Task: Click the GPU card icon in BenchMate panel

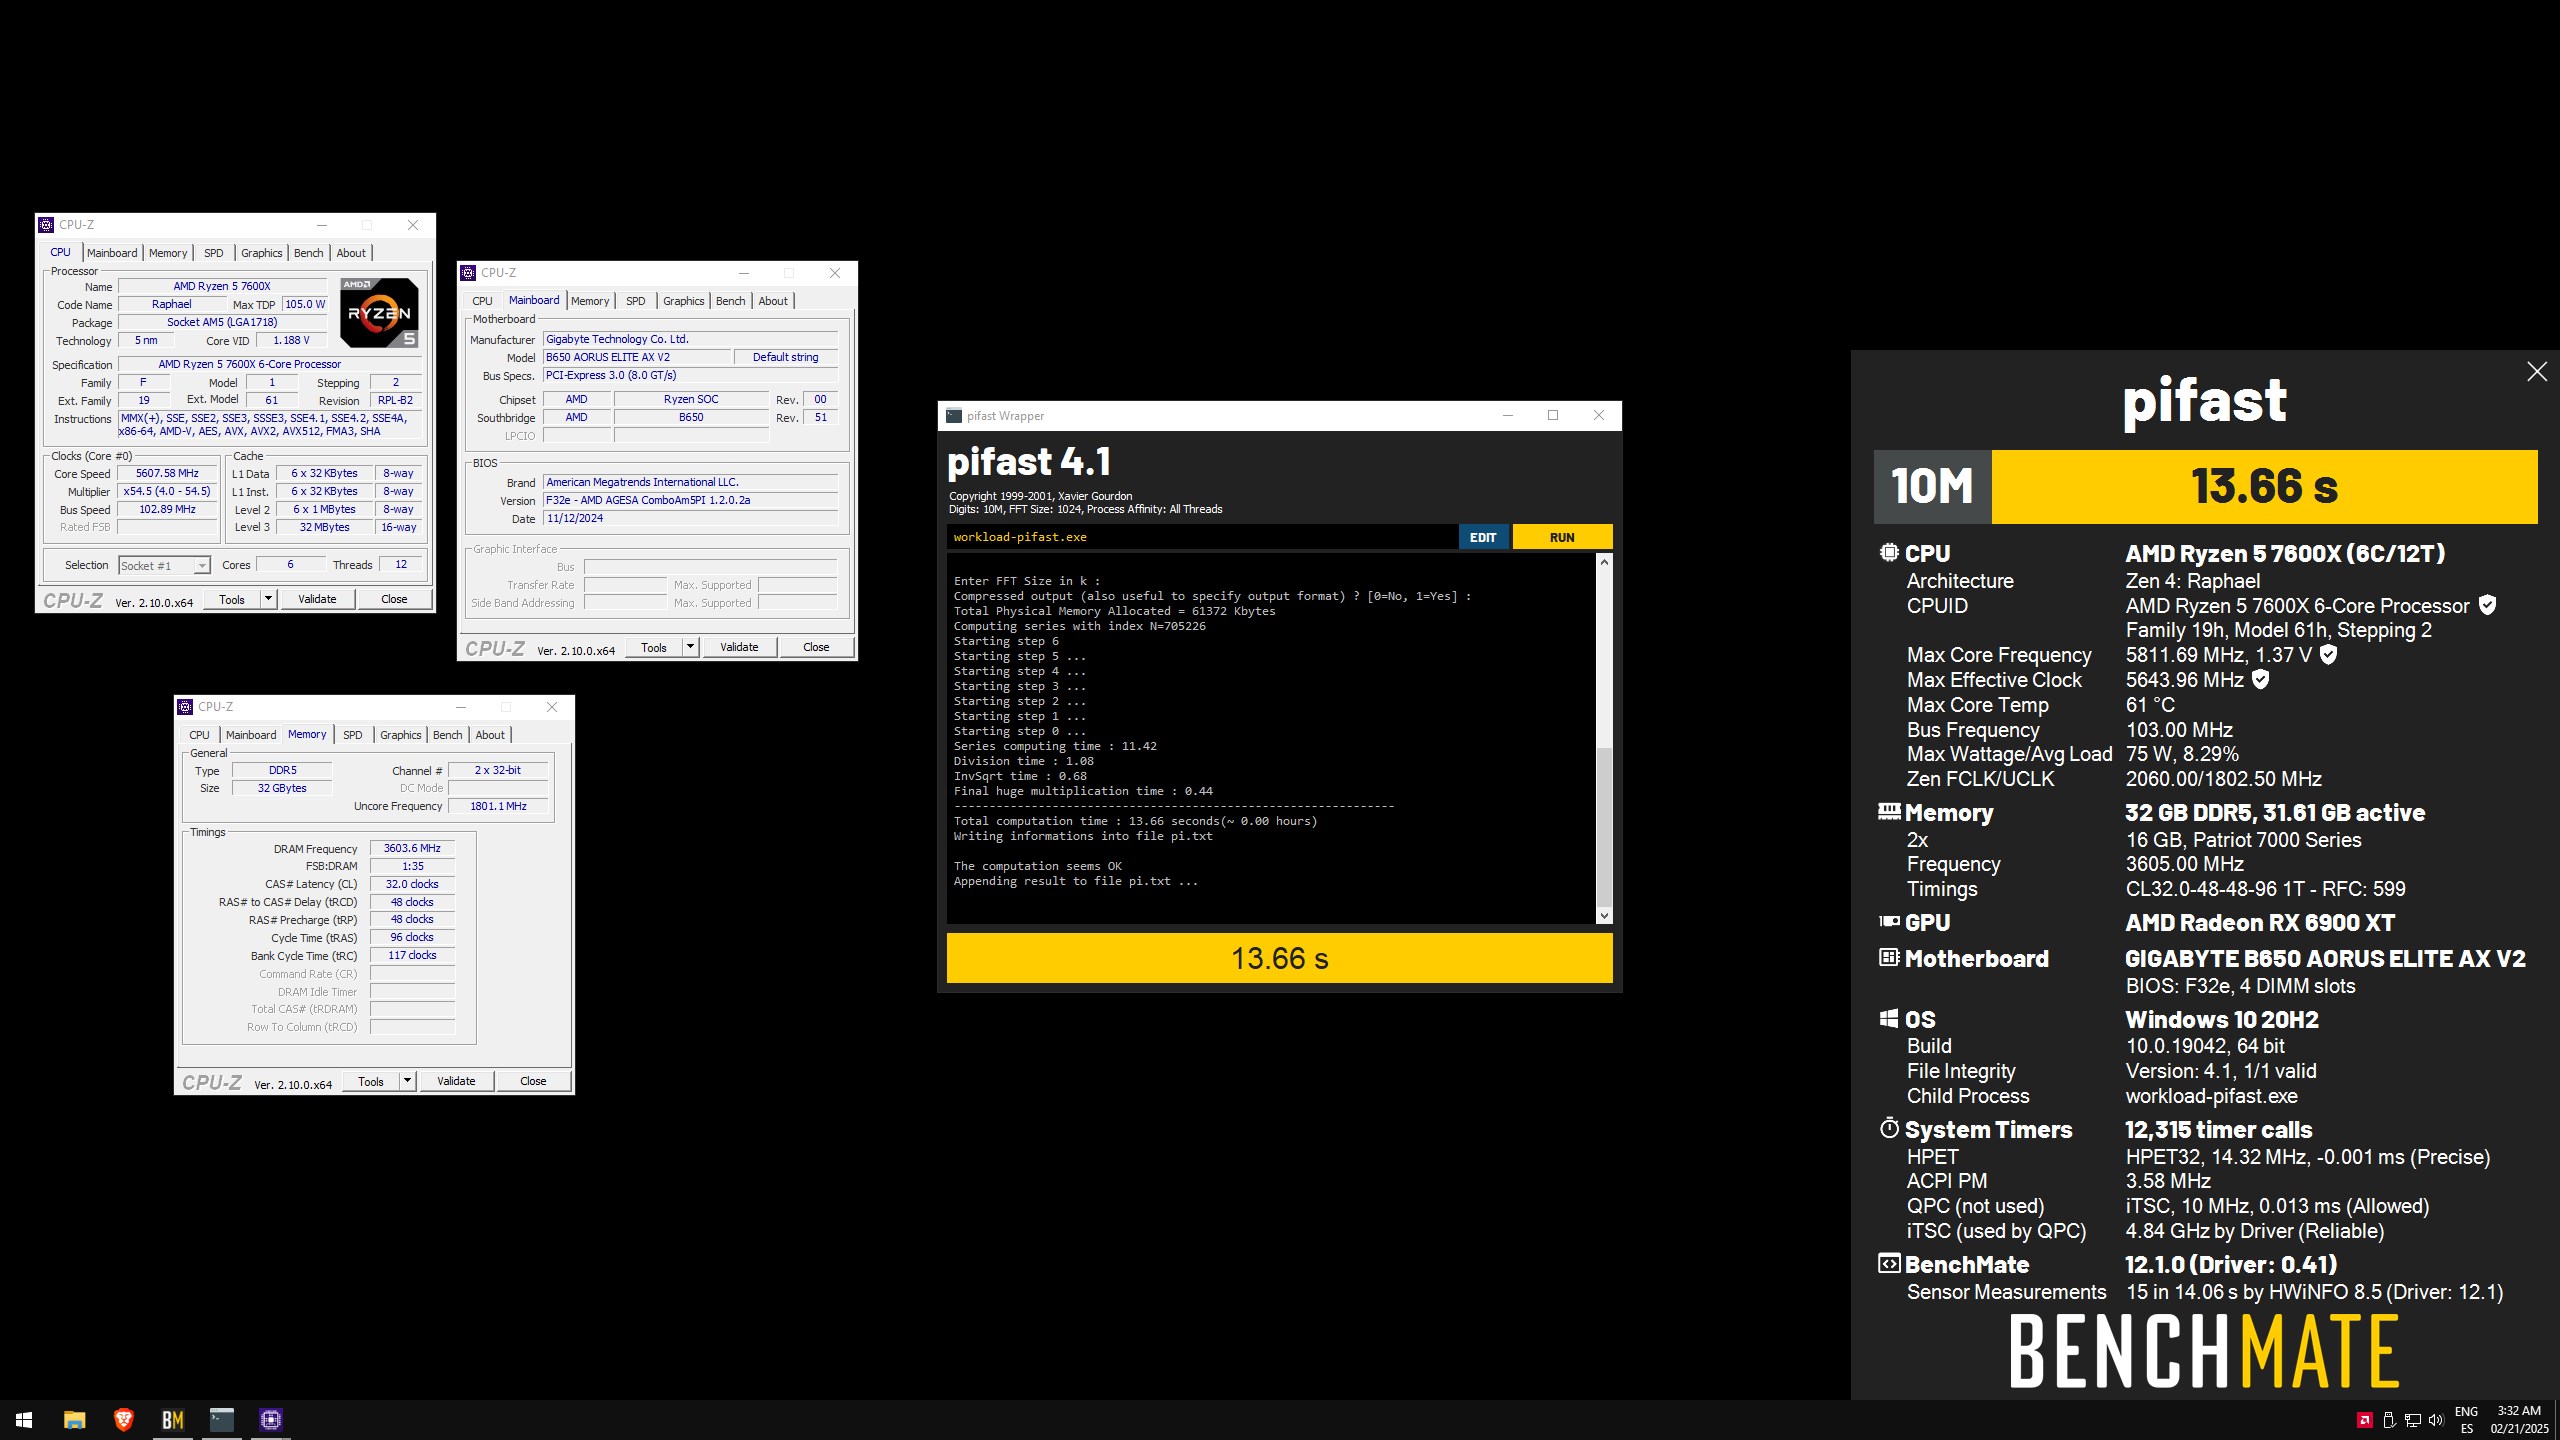Action: pyautogui.click(x=1888, y=921)
